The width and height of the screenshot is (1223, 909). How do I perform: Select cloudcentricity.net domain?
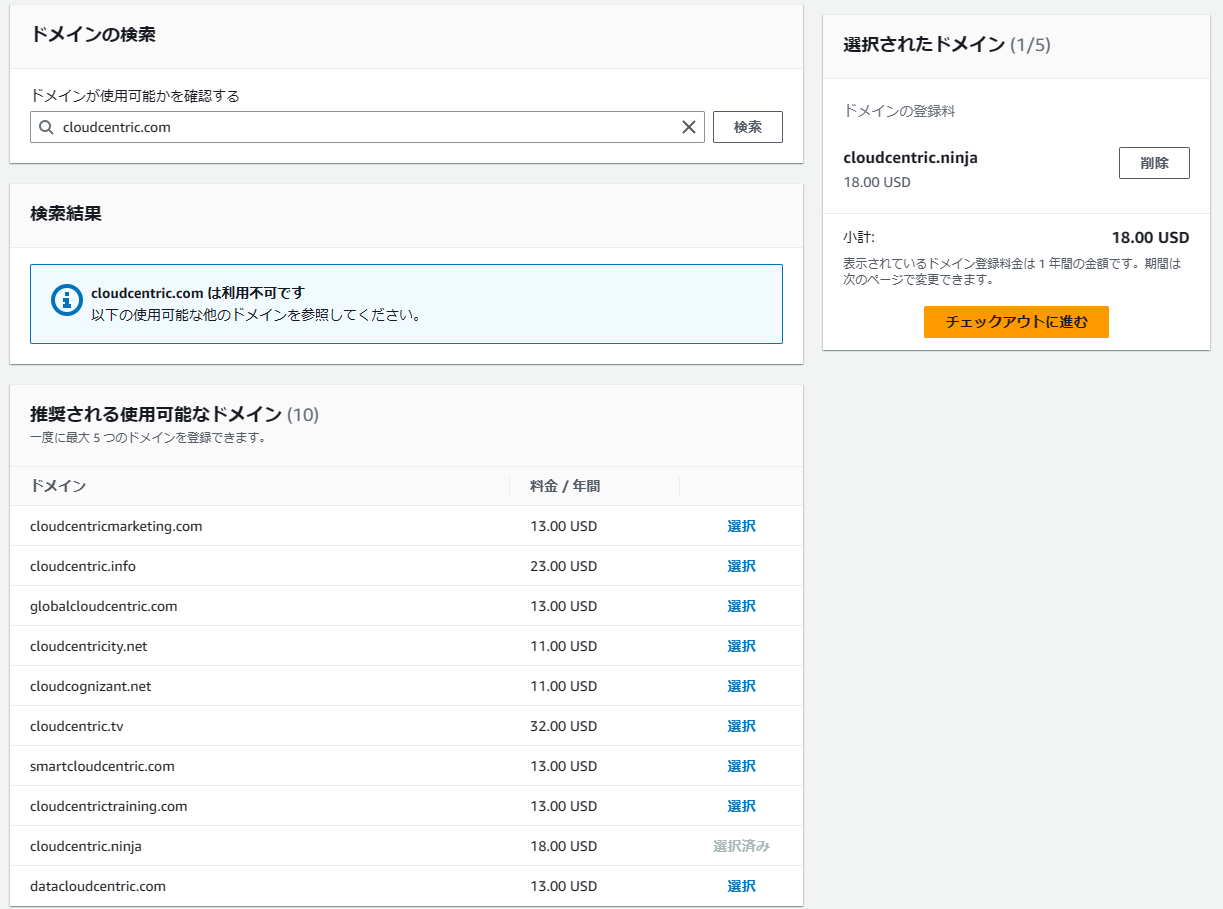(x=741, y=646)
